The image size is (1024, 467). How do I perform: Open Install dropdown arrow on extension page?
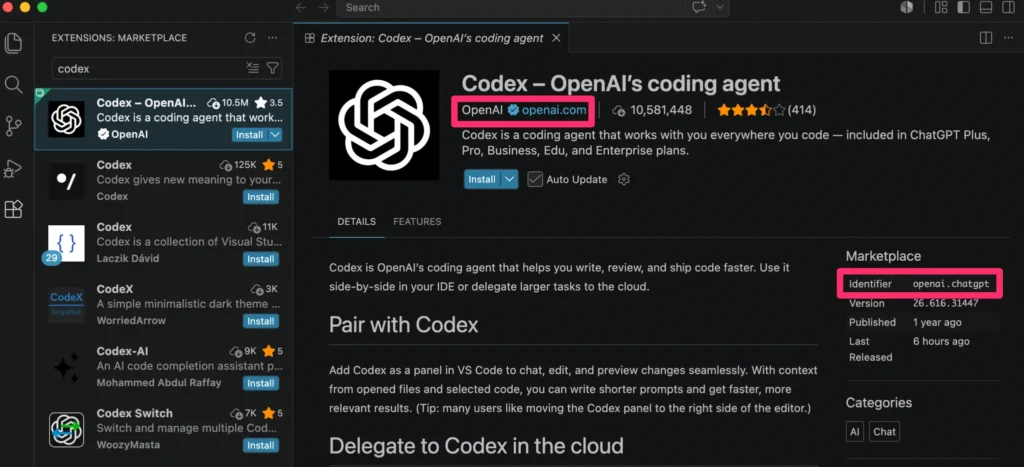(x=510, y=179)
